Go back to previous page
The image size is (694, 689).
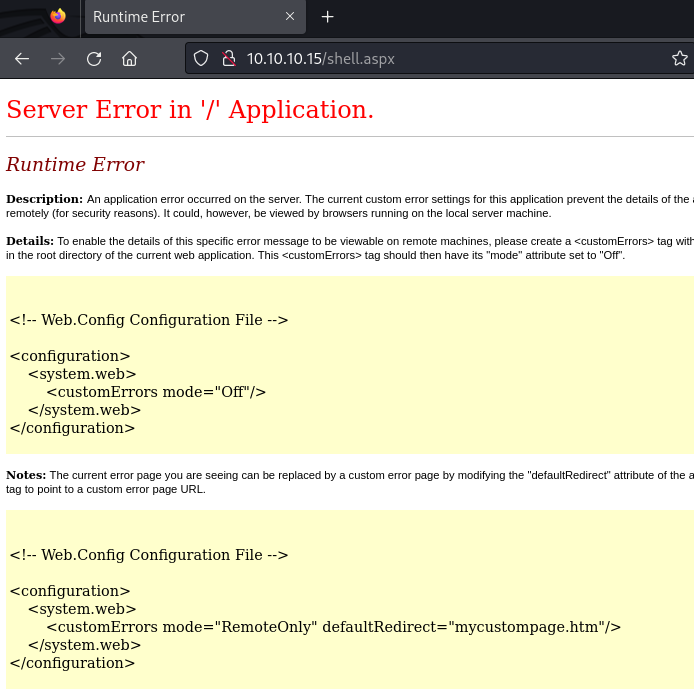point(22,58)
